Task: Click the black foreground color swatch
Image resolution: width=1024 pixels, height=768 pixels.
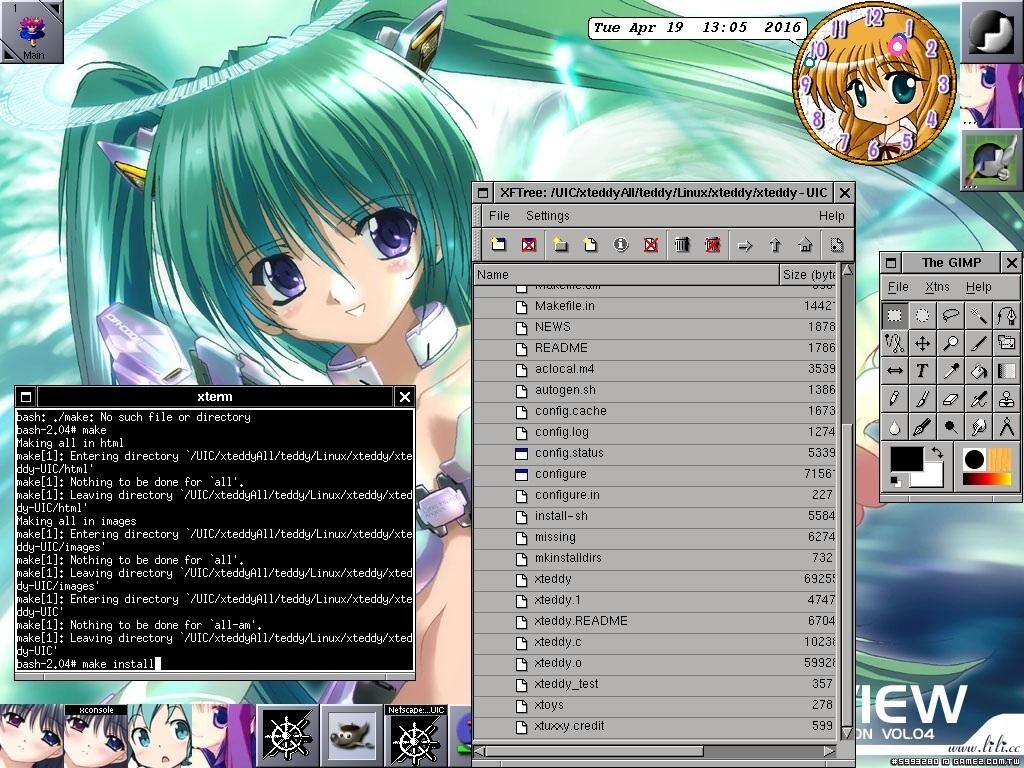Action: [906, 461]
